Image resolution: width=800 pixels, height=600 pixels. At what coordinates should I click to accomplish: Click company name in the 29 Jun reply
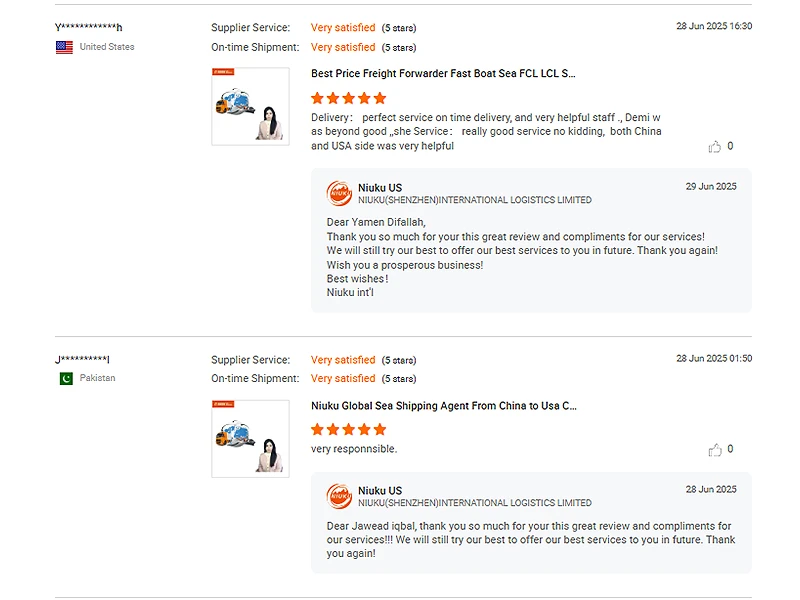tap(474, 200)
